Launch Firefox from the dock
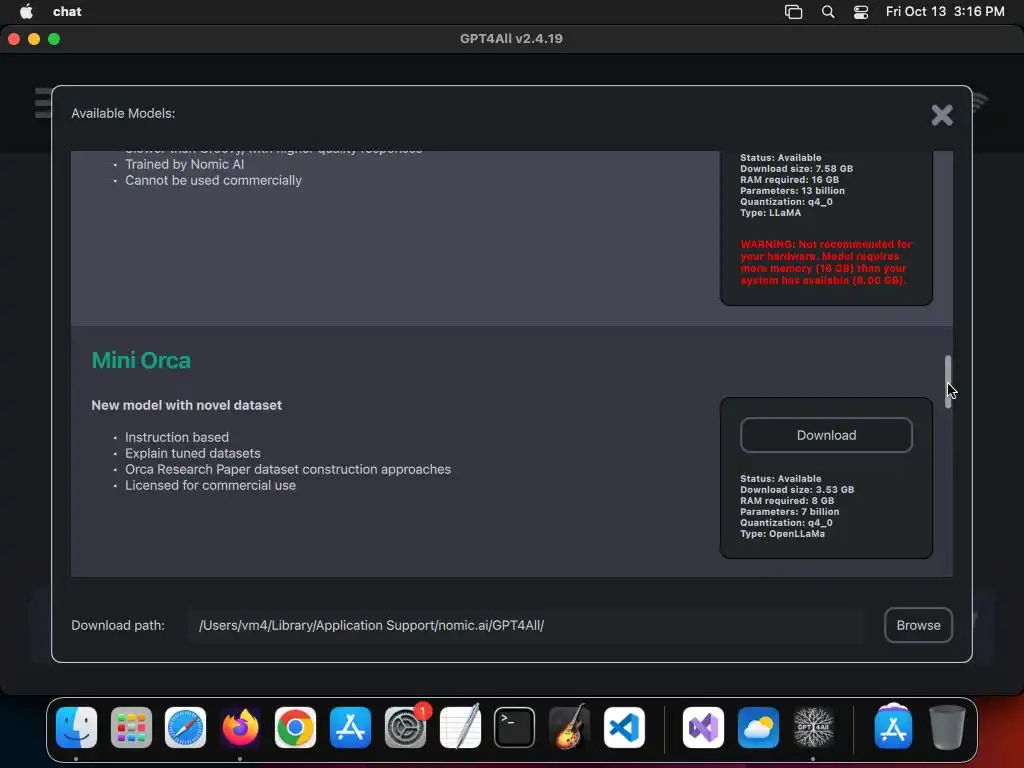 (240, 727)
